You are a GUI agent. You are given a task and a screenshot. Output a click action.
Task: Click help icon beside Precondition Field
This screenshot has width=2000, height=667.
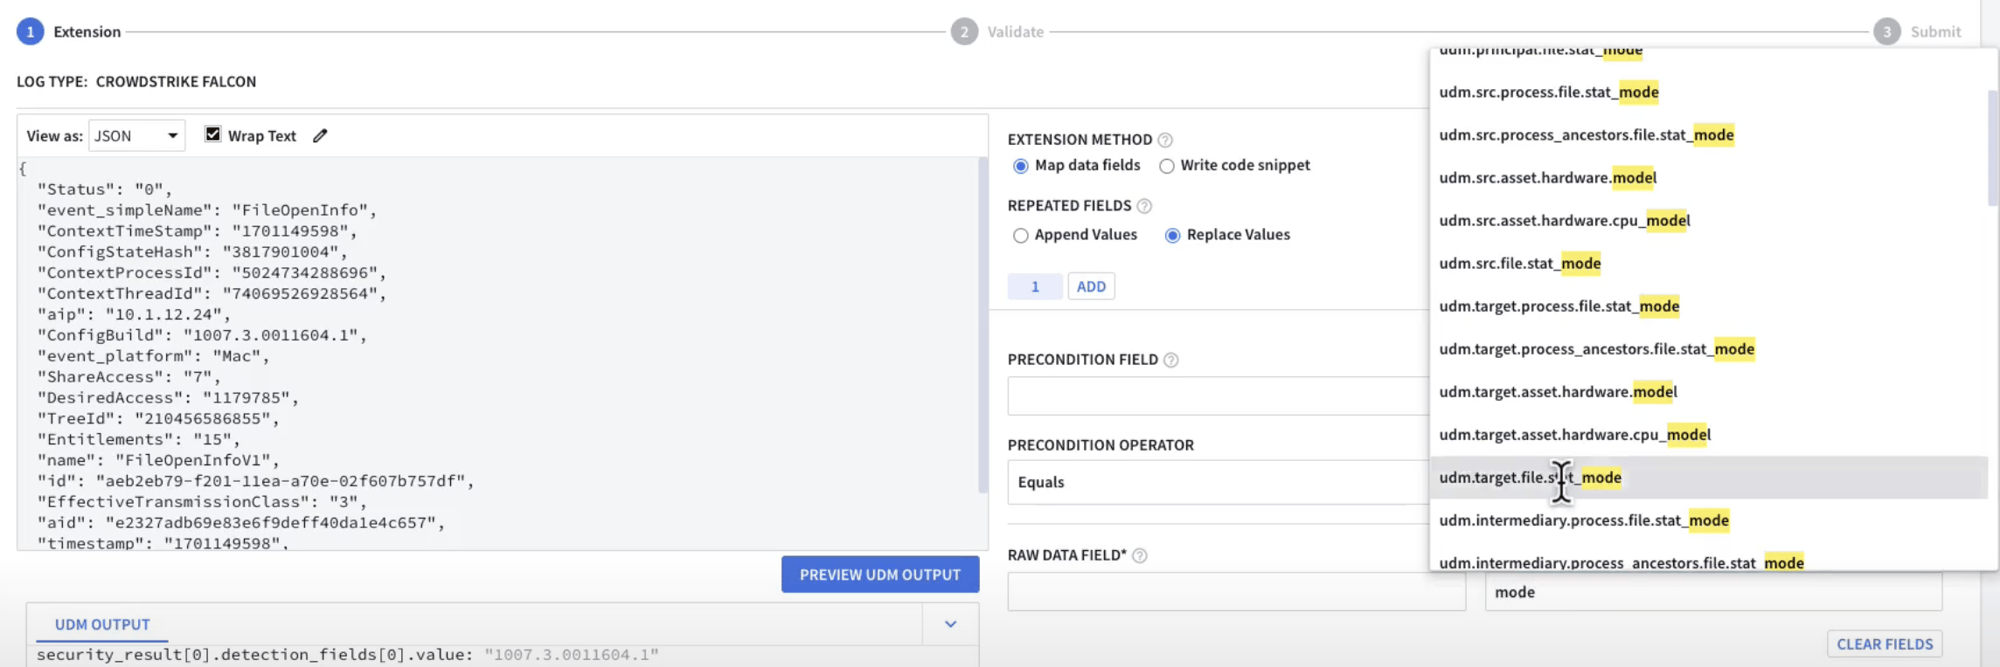coord(1171,360)
